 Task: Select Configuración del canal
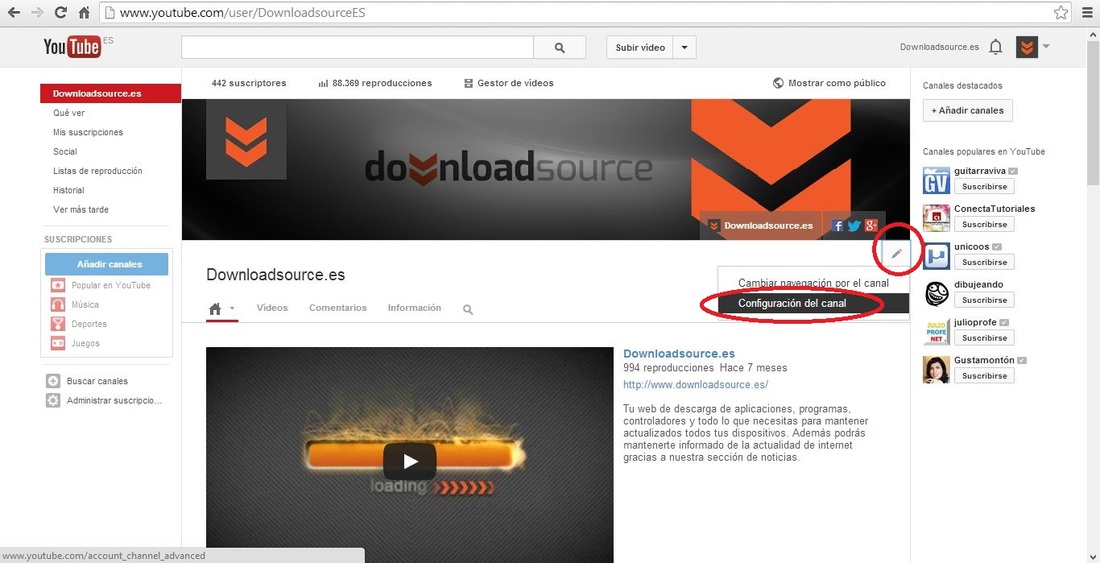click(812, 304)
